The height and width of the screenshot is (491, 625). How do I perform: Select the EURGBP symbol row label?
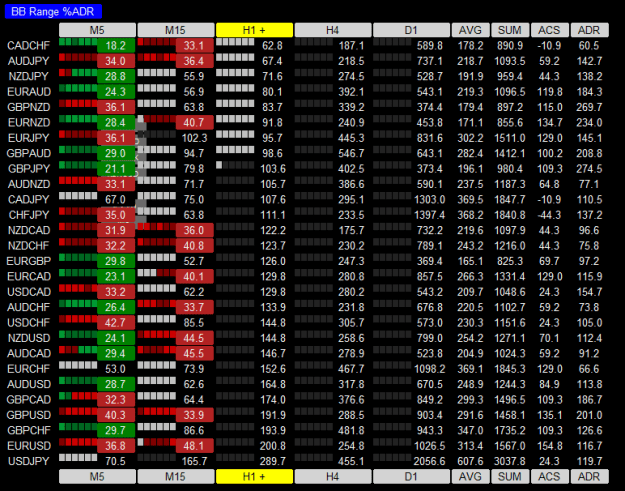coord(29,261)
